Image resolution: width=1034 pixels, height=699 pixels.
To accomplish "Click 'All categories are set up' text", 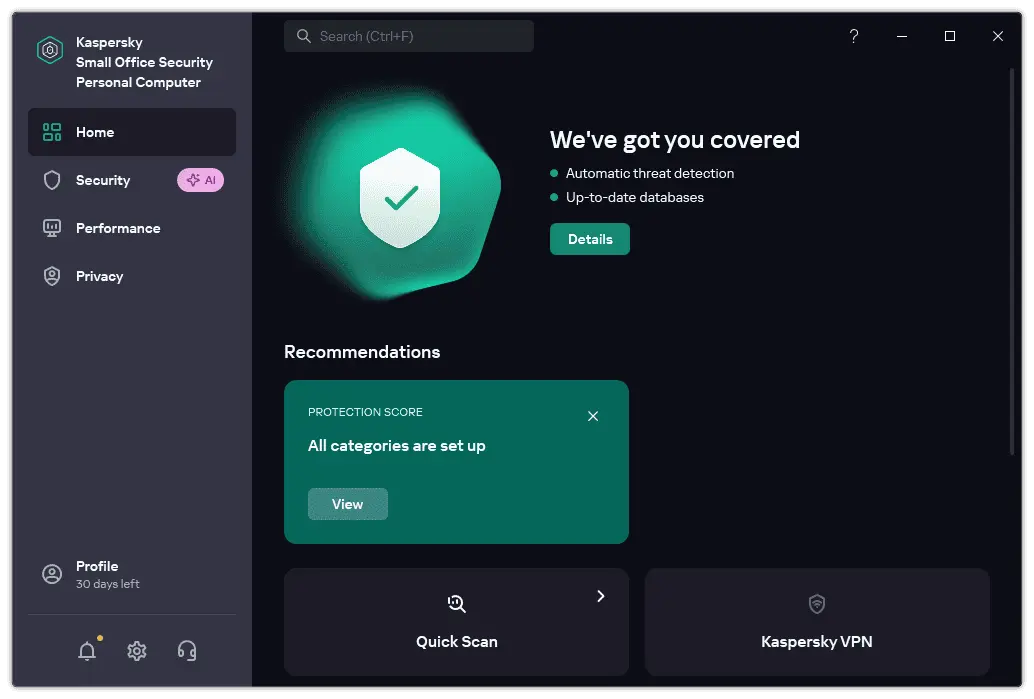I will click(396, 446).
